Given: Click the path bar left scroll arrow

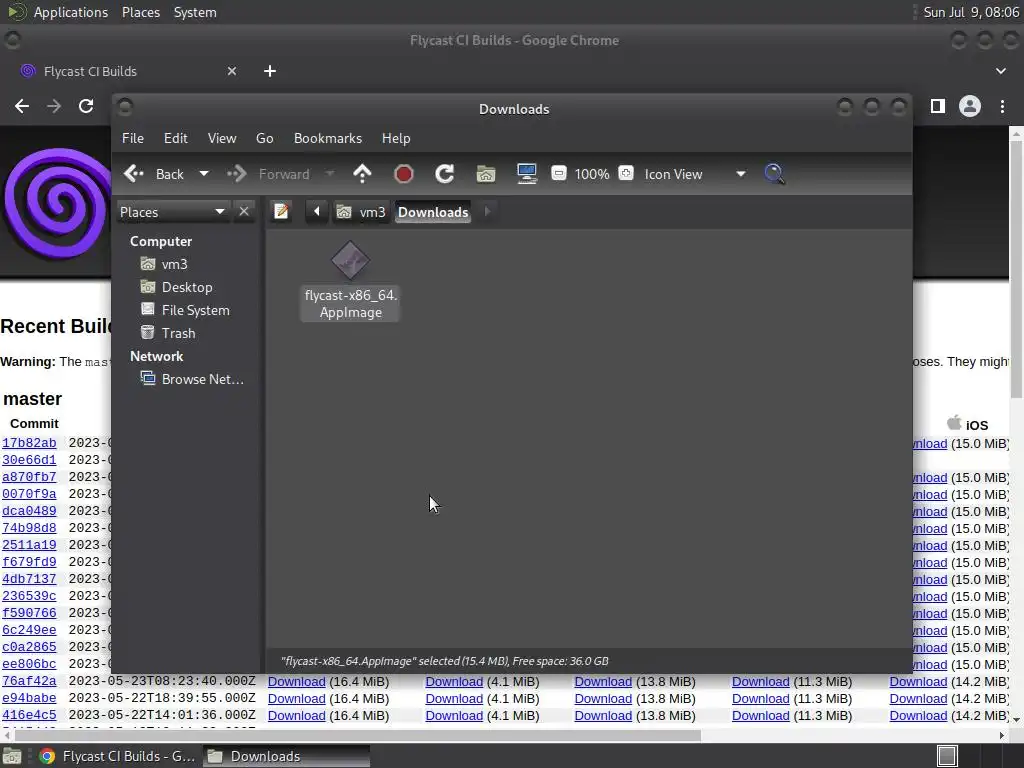Looking at the screenshot, I should coord(317,212).
